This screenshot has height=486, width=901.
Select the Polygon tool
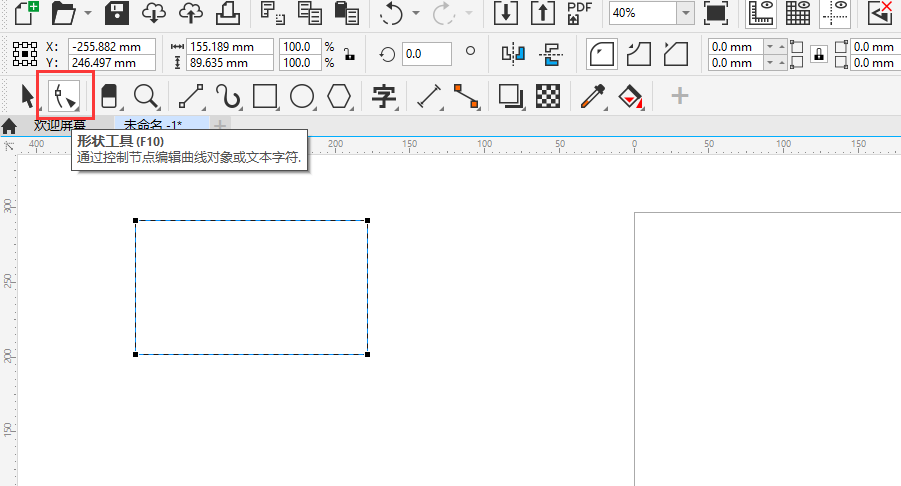pos(340,96)
